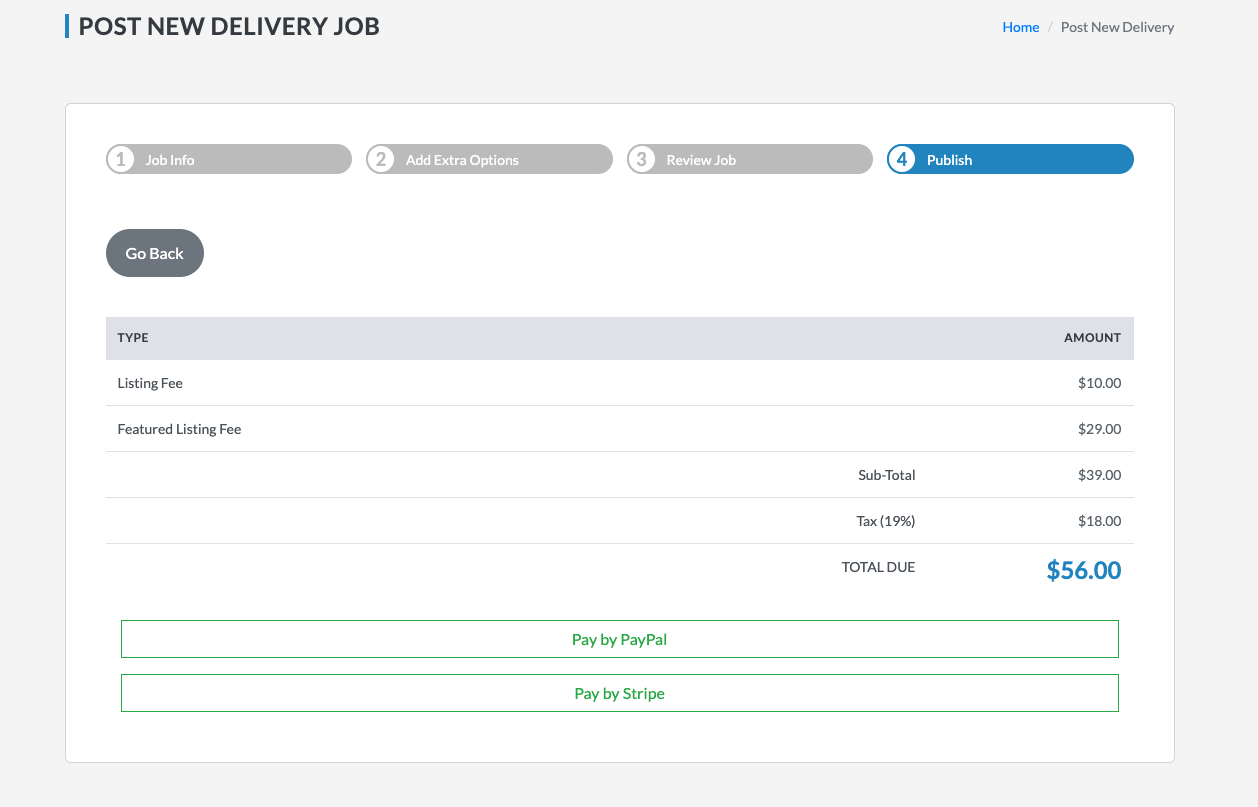Choose Pay by PayPal

[619, 639]
